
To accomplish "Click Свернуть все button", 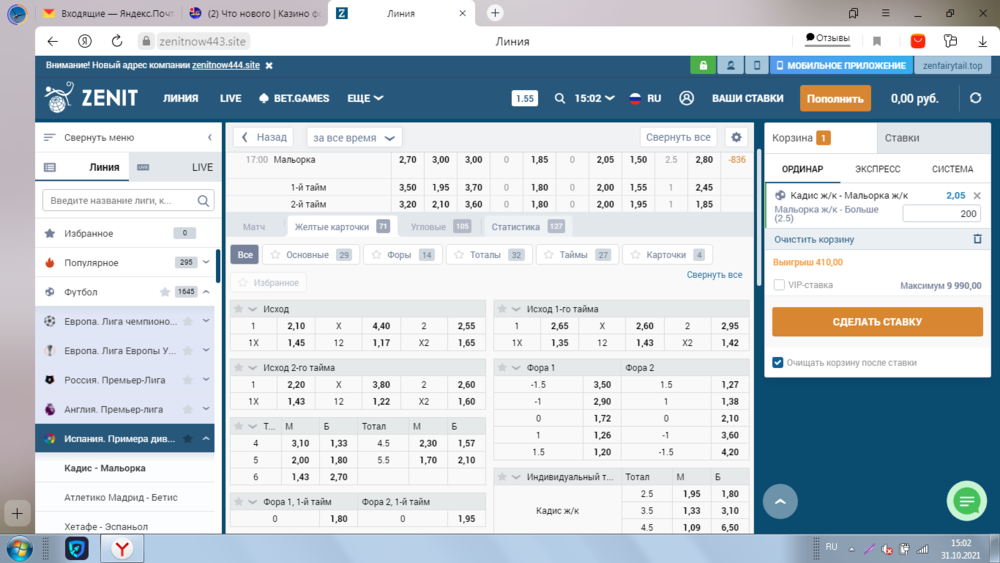I will coord(678,137).
